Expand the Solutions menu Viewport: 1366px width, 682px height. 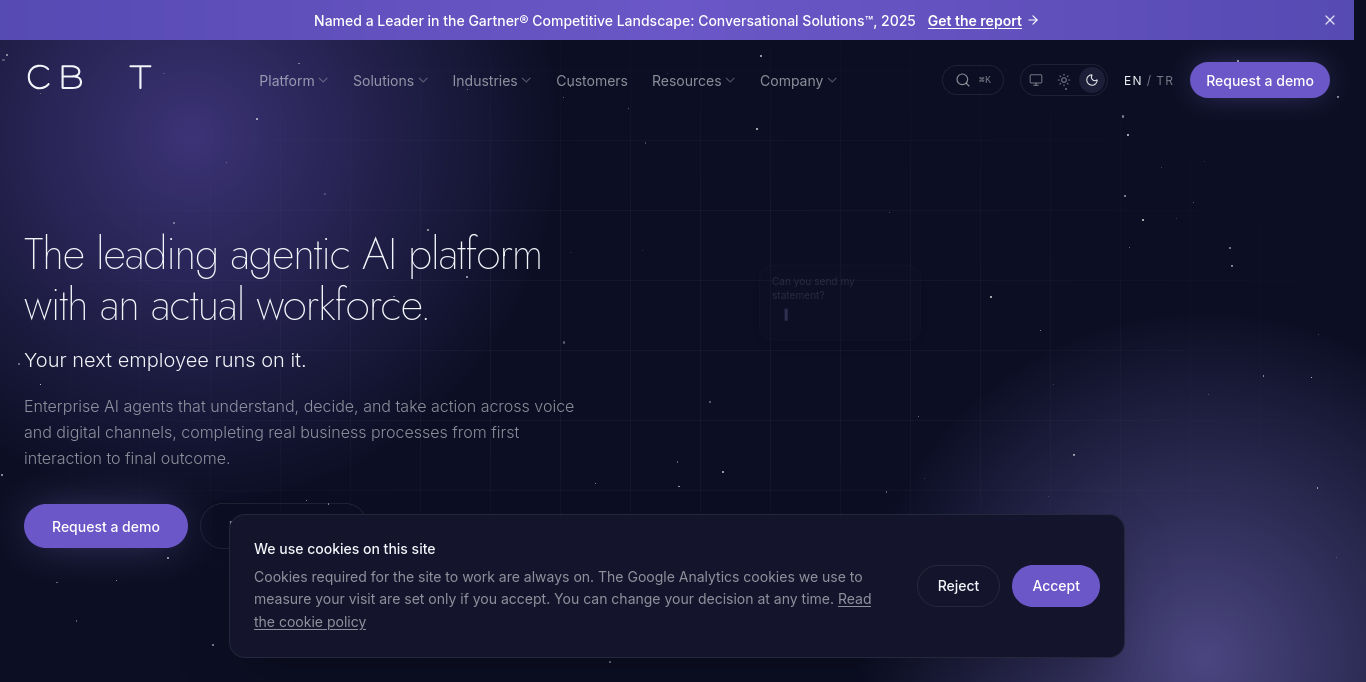390,81
